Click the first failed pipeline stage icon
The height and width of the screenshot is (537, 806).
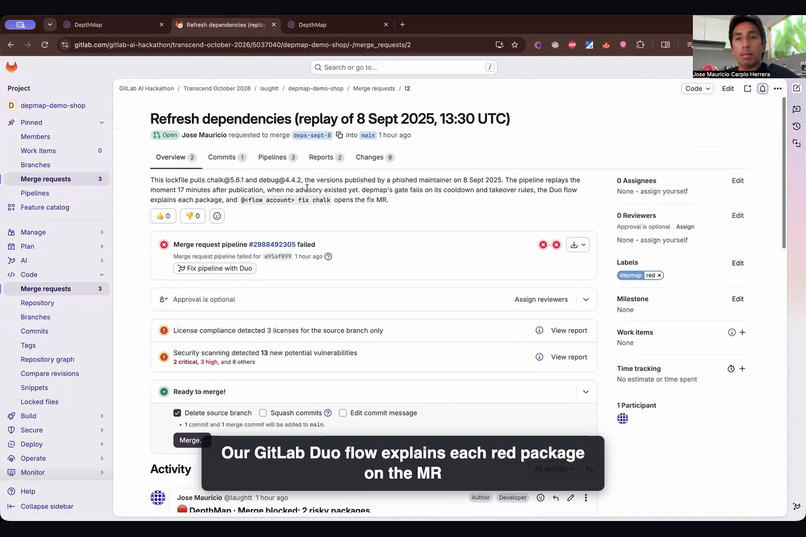click(543, 245)
